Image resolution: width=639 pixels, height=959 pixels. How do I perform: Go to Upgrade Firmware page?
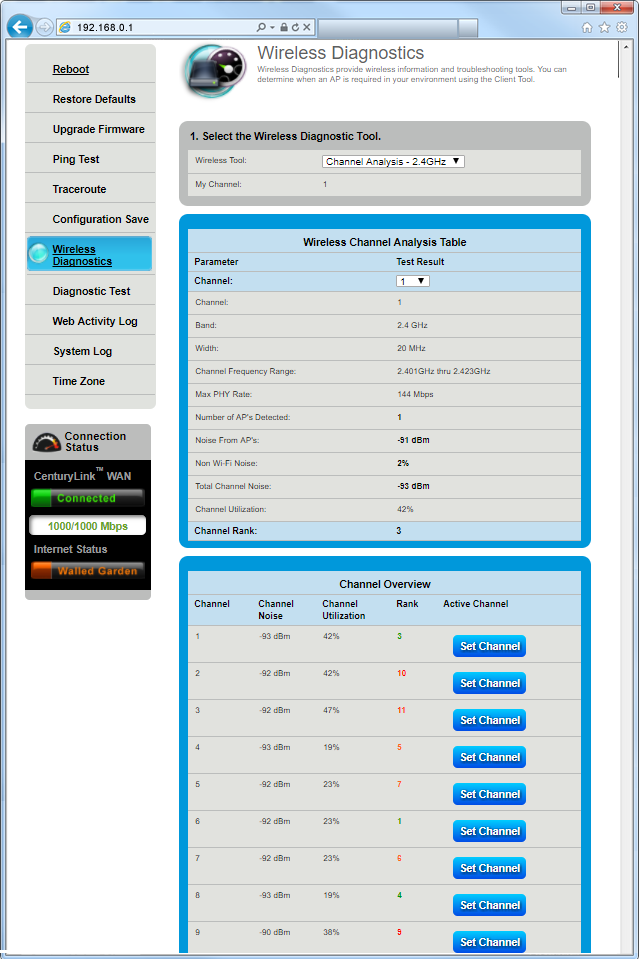click(x=98, y=129)
